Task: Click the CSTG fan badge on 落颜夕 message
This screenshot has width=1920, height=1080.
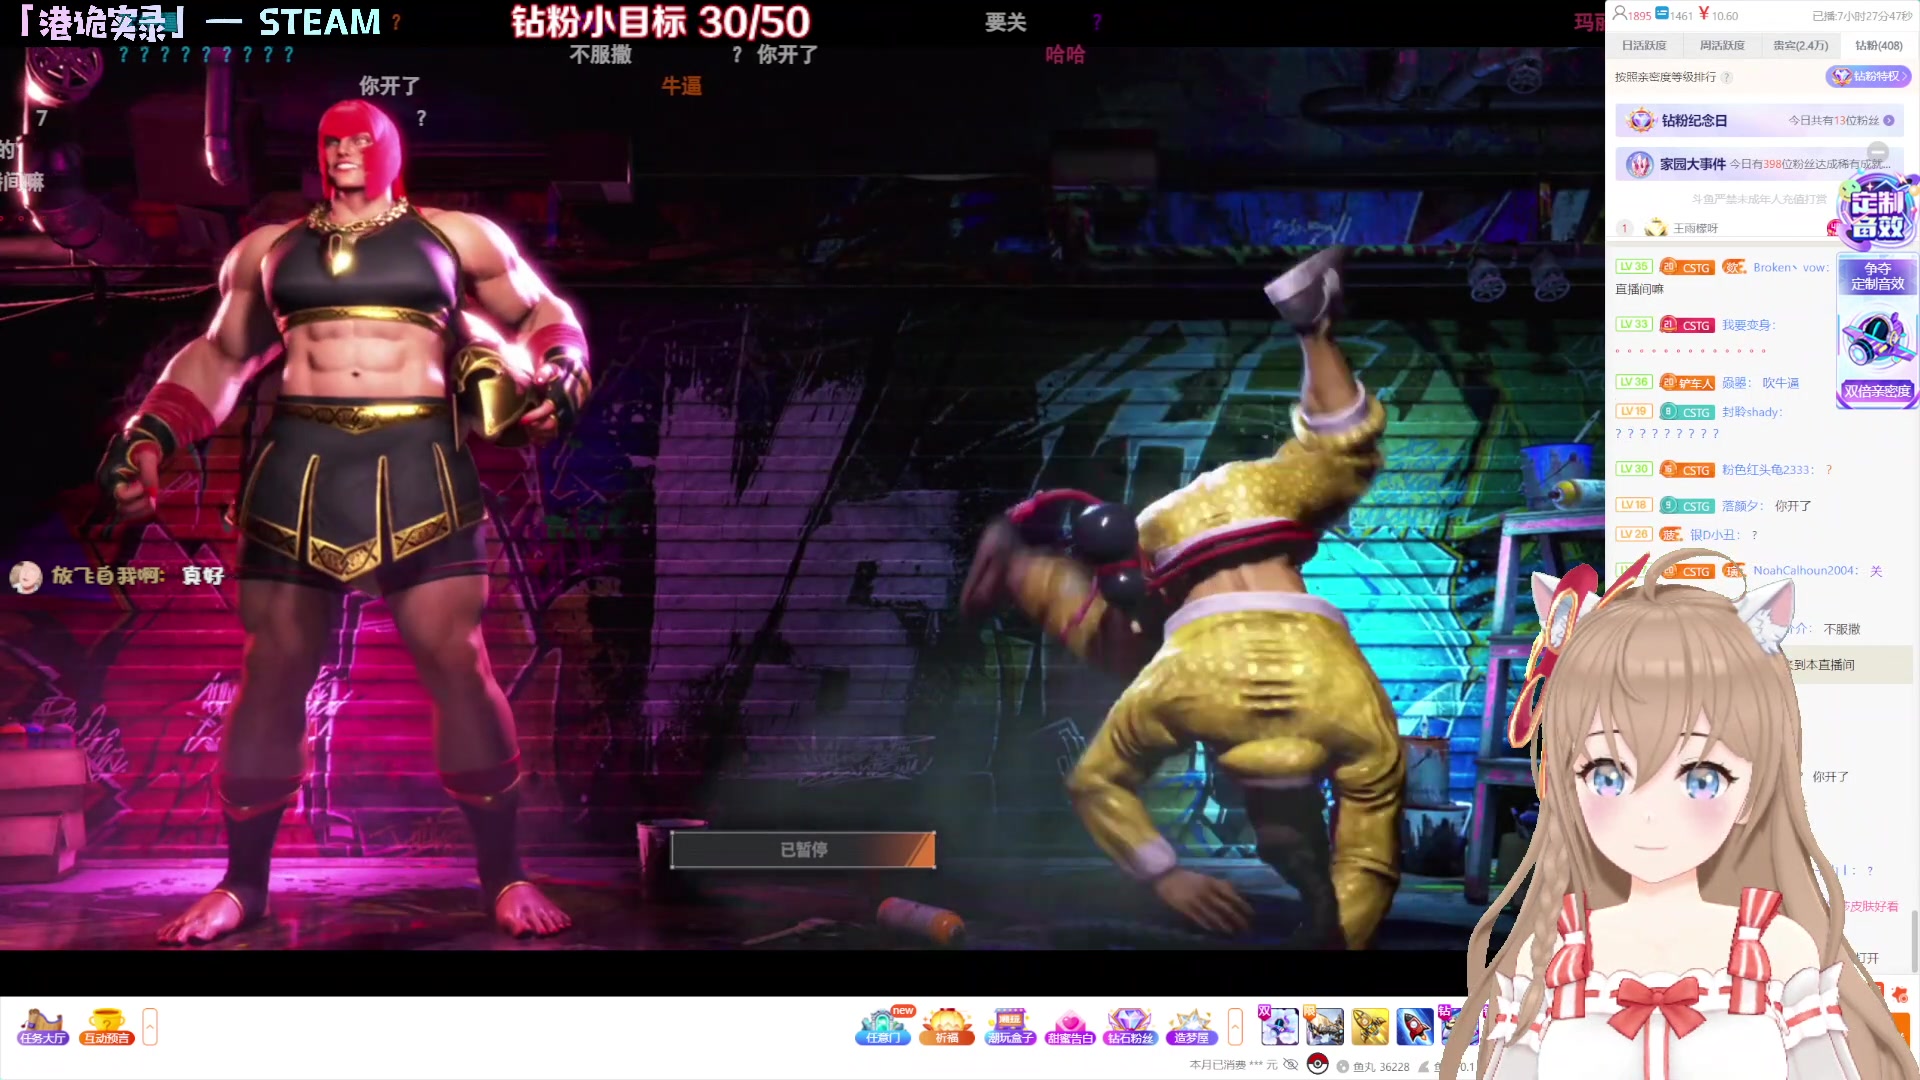Action: 1687,506
